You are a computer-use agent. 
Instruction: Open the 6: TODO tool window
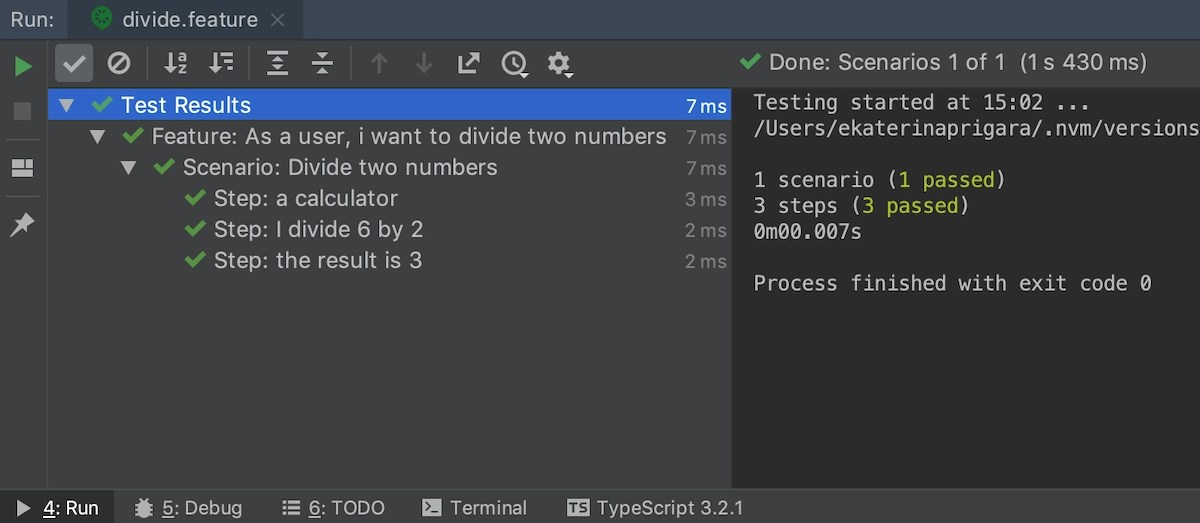click(333, 508)
